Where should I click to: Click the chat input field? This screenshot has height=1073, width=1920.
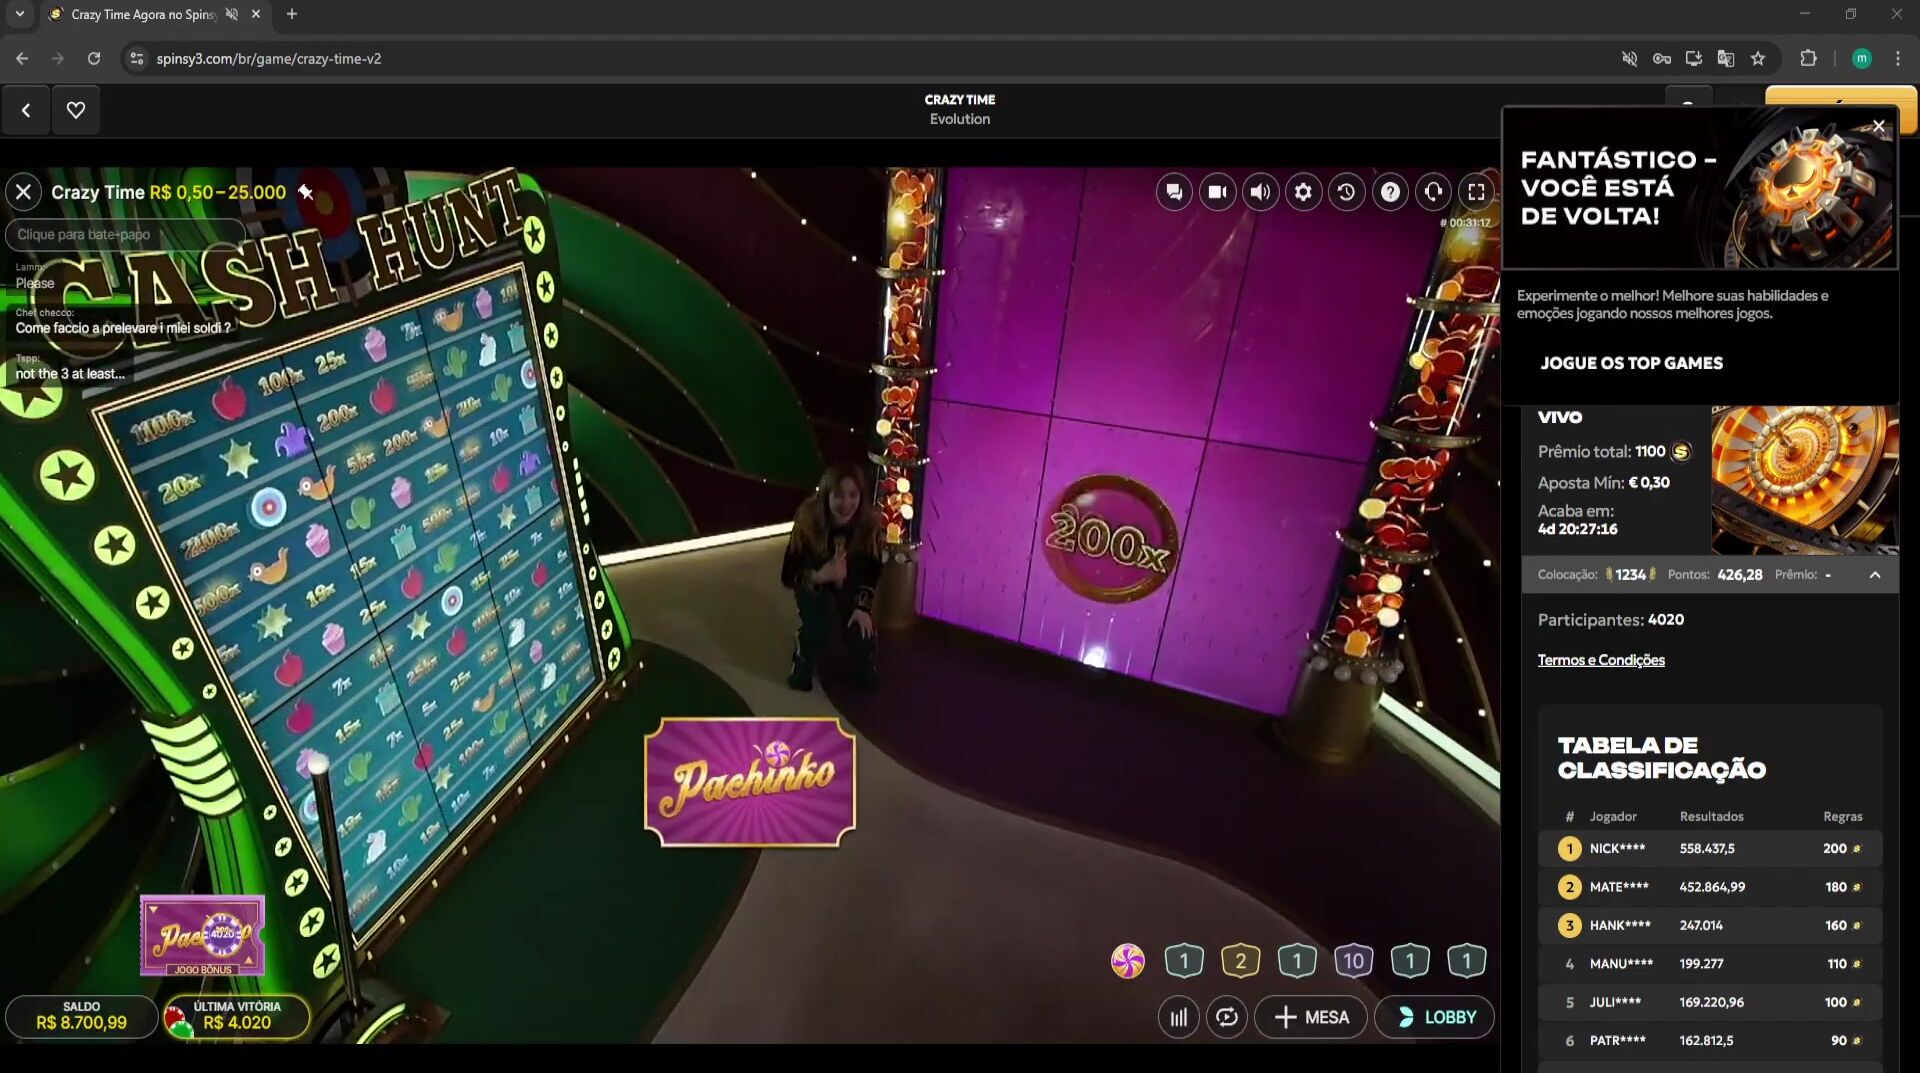pyautogui.click(x=125, y=234)
